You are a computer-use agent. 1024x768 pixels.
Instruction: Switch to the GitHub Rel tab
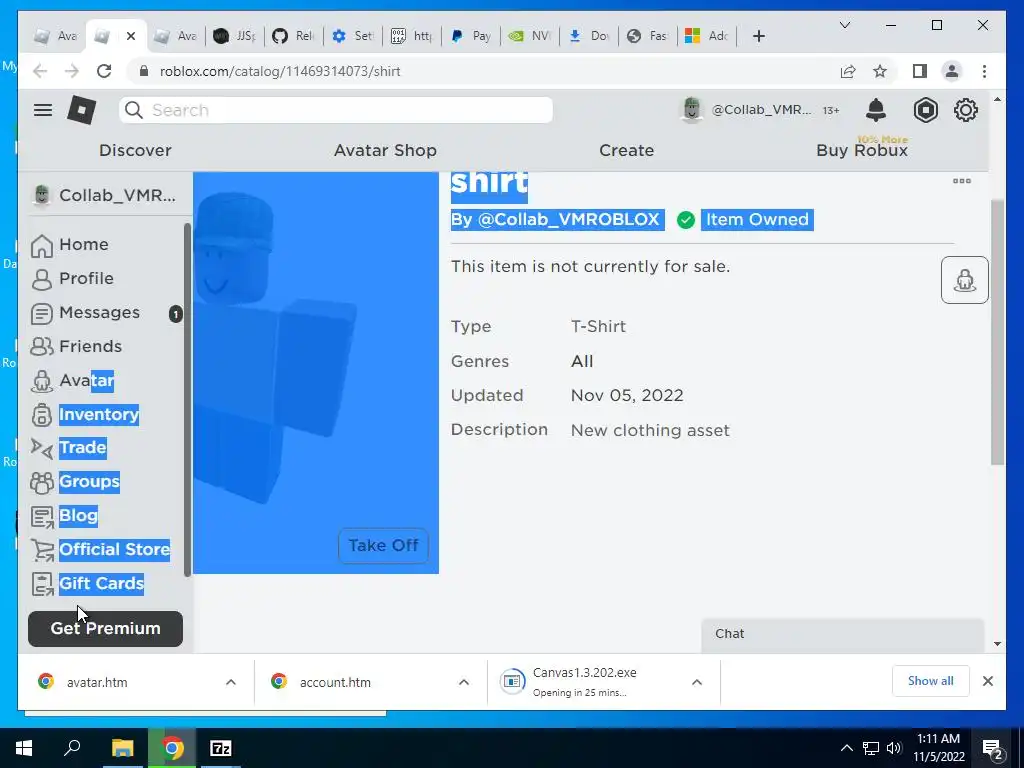[293, 36]
